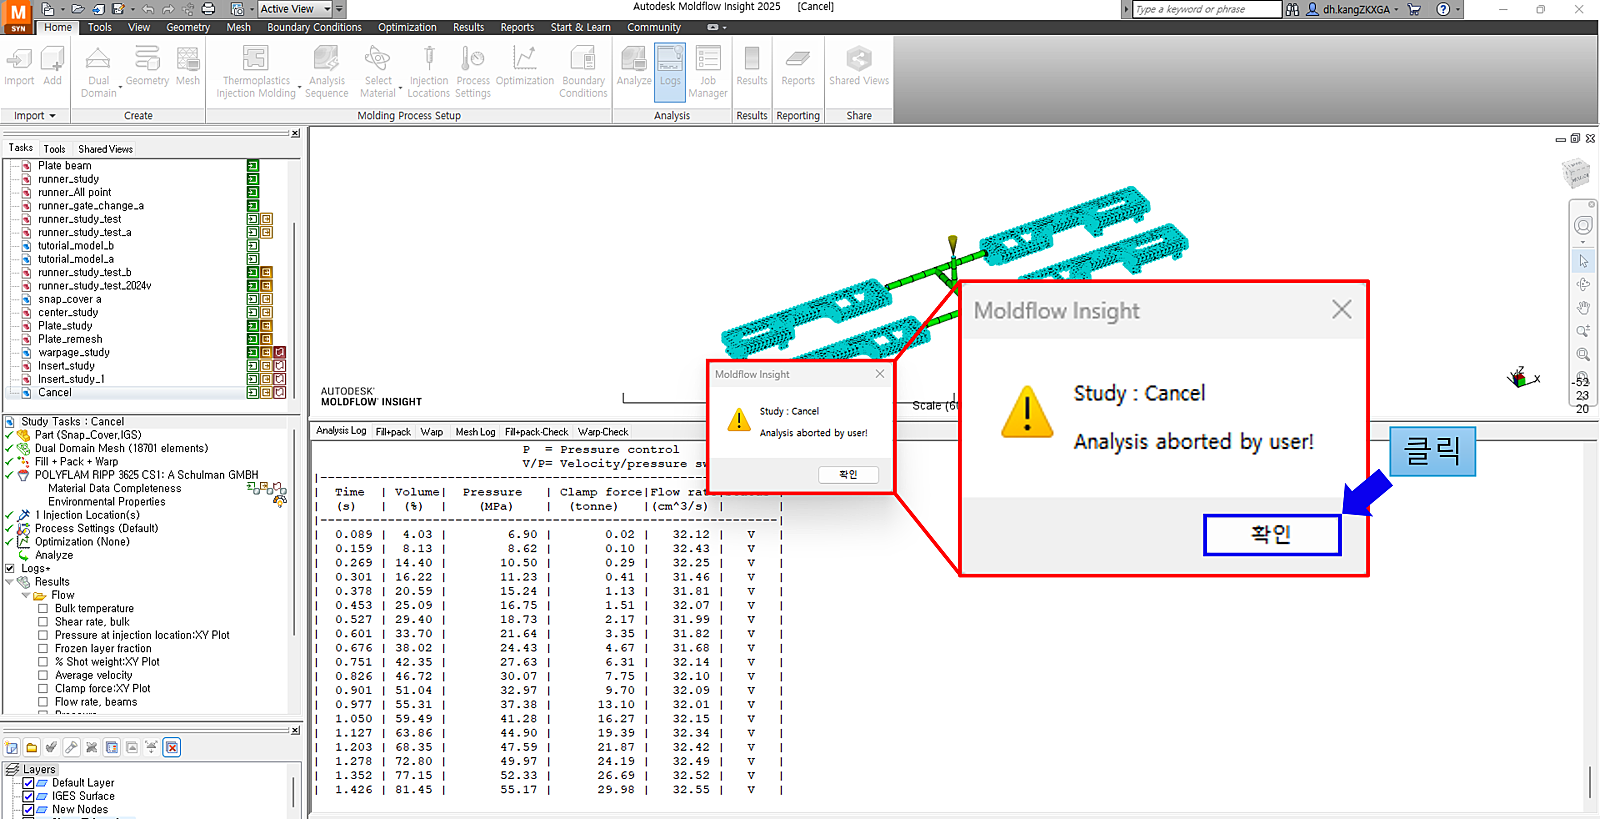The height and width of the screenshot is (819, 1600).
Task: Click the Fill + Pack + Warp task
Action: [x=76, y=462]
